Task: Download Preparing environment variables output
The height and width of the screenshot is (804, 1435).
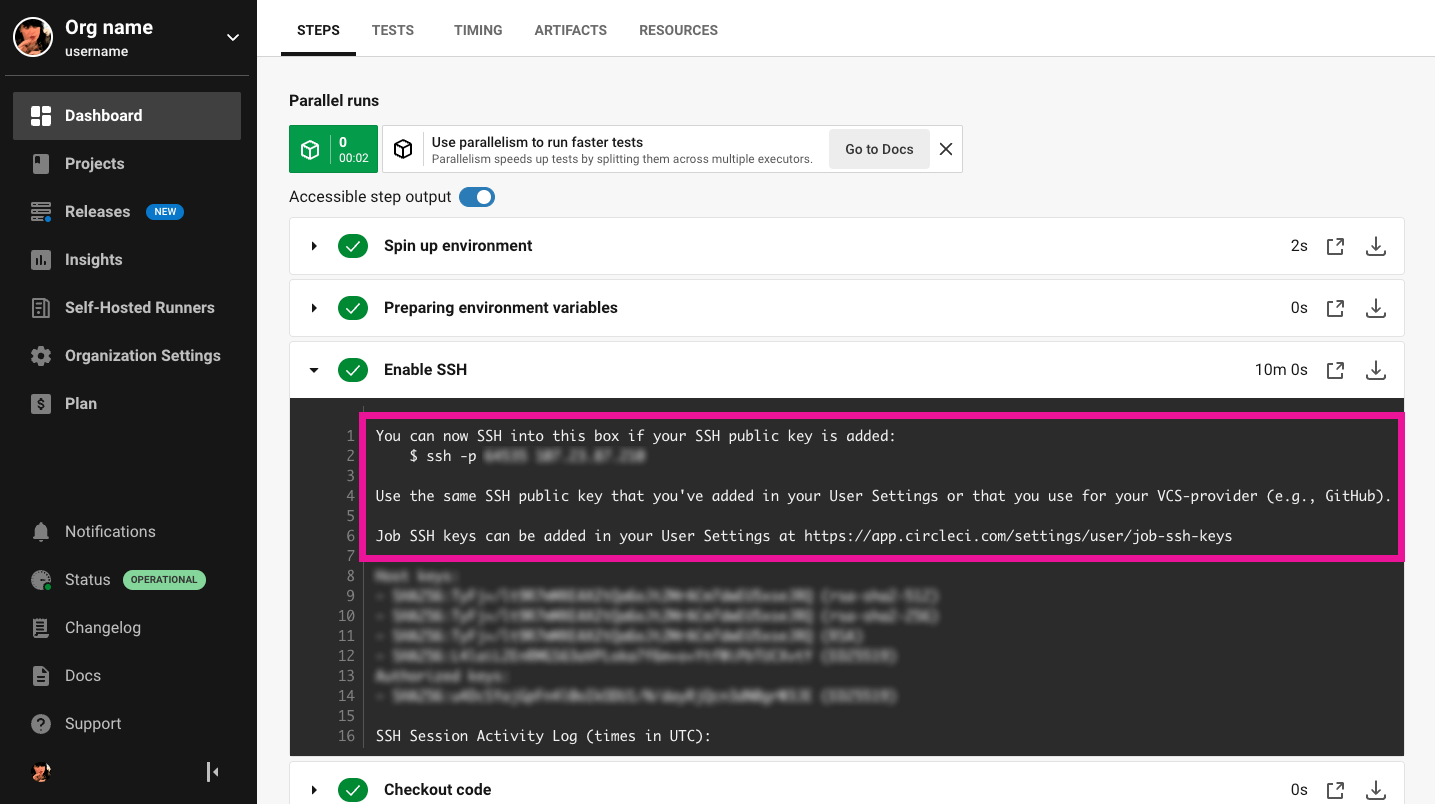Action: click(1376, 308)
